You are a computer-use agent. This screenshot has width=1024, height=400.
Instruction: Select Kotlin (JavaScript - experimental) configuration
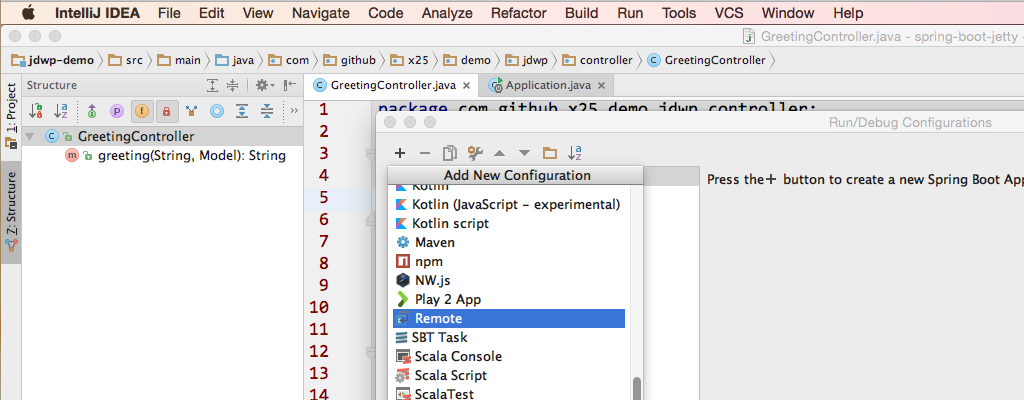pos(509,205)
